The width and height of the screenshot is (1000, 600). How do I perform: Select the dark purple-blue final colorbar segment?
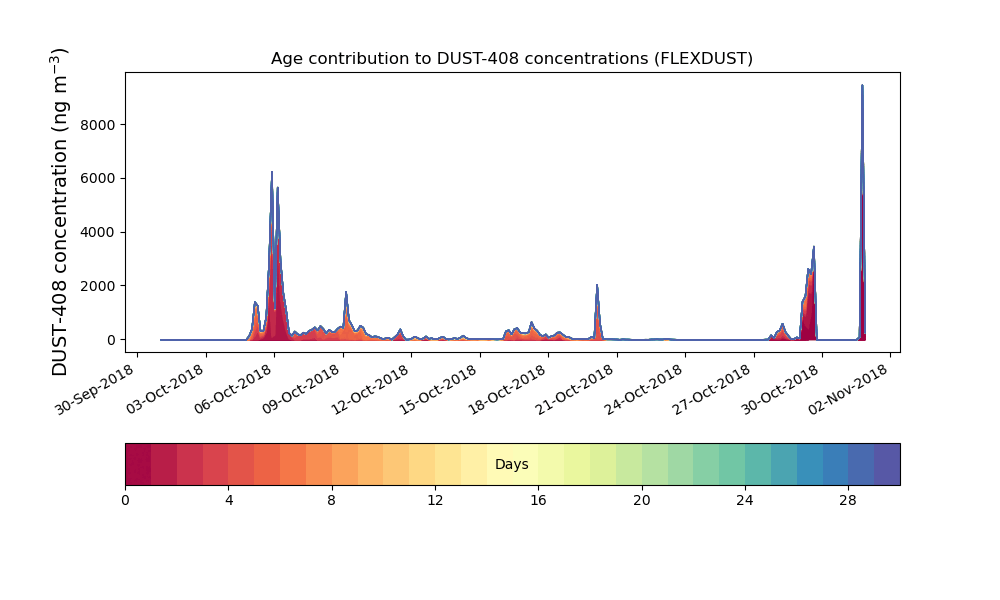tap(887, 464)
